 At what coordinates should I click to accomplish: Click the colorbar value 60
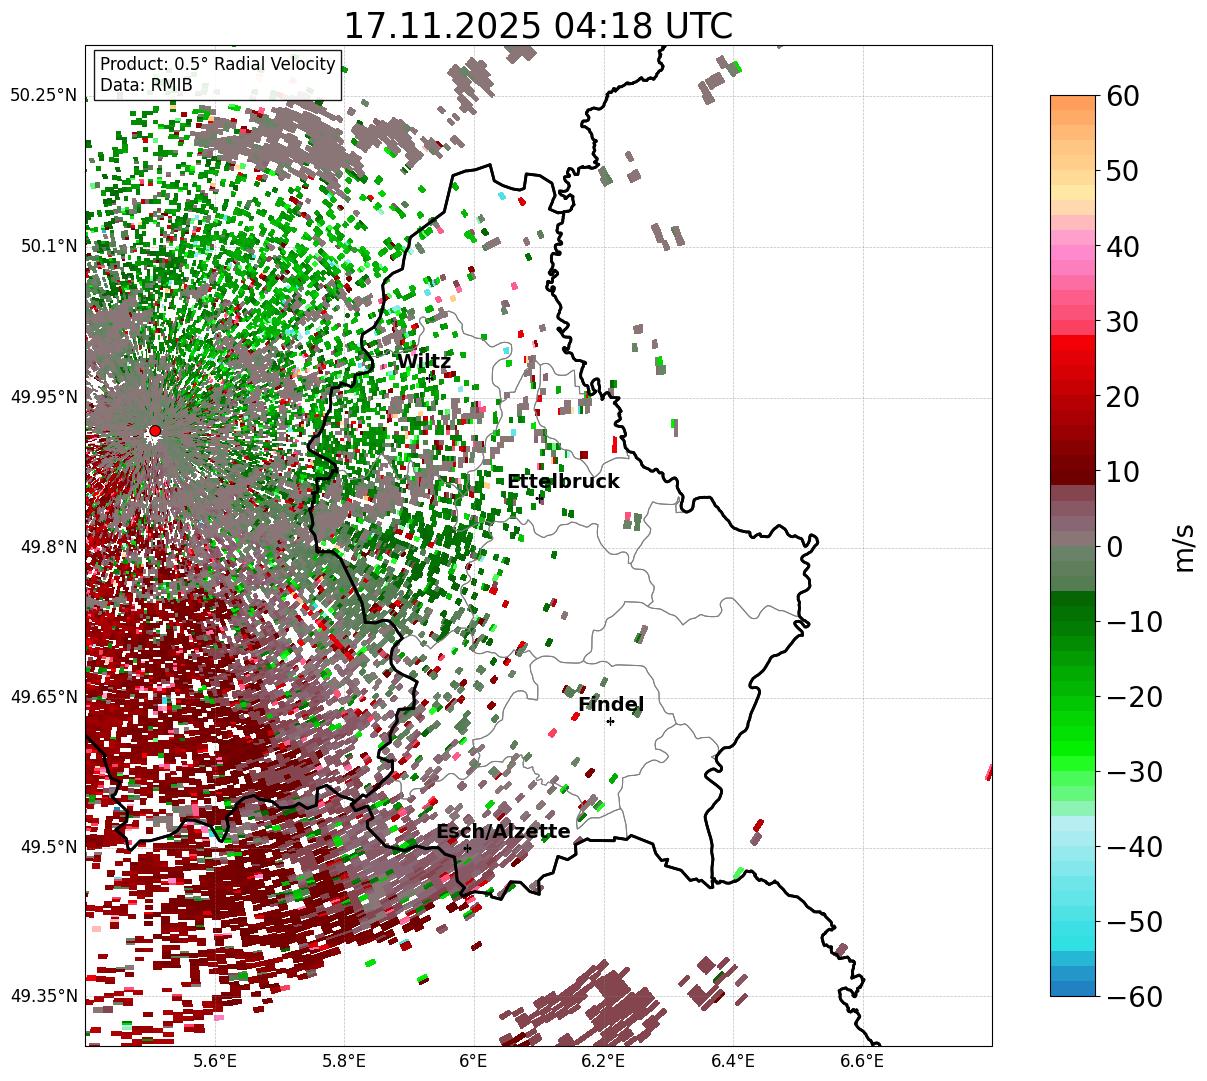1121,96
